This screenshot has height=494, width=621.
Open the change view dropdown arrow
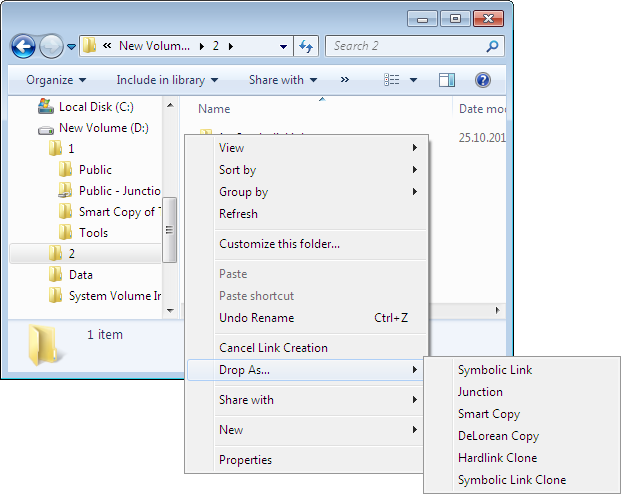click(412, 80)
